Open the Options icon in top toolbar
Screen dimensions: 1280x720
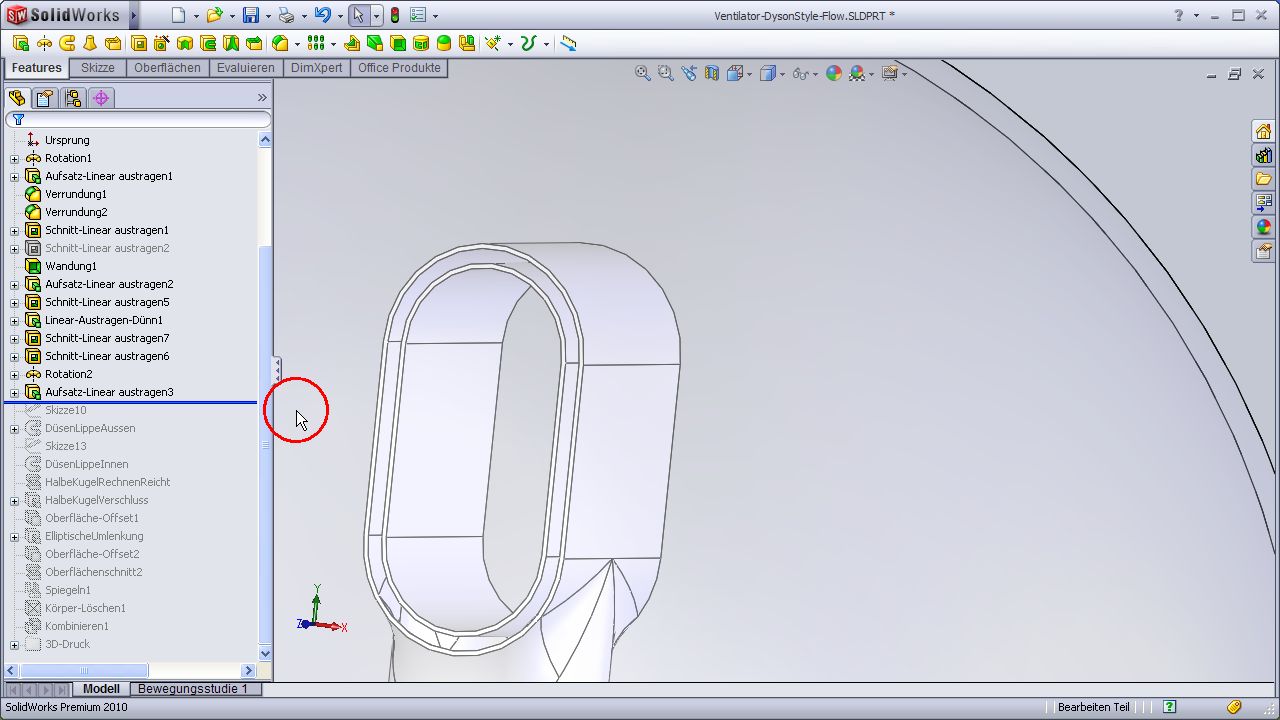pos(419,15)
